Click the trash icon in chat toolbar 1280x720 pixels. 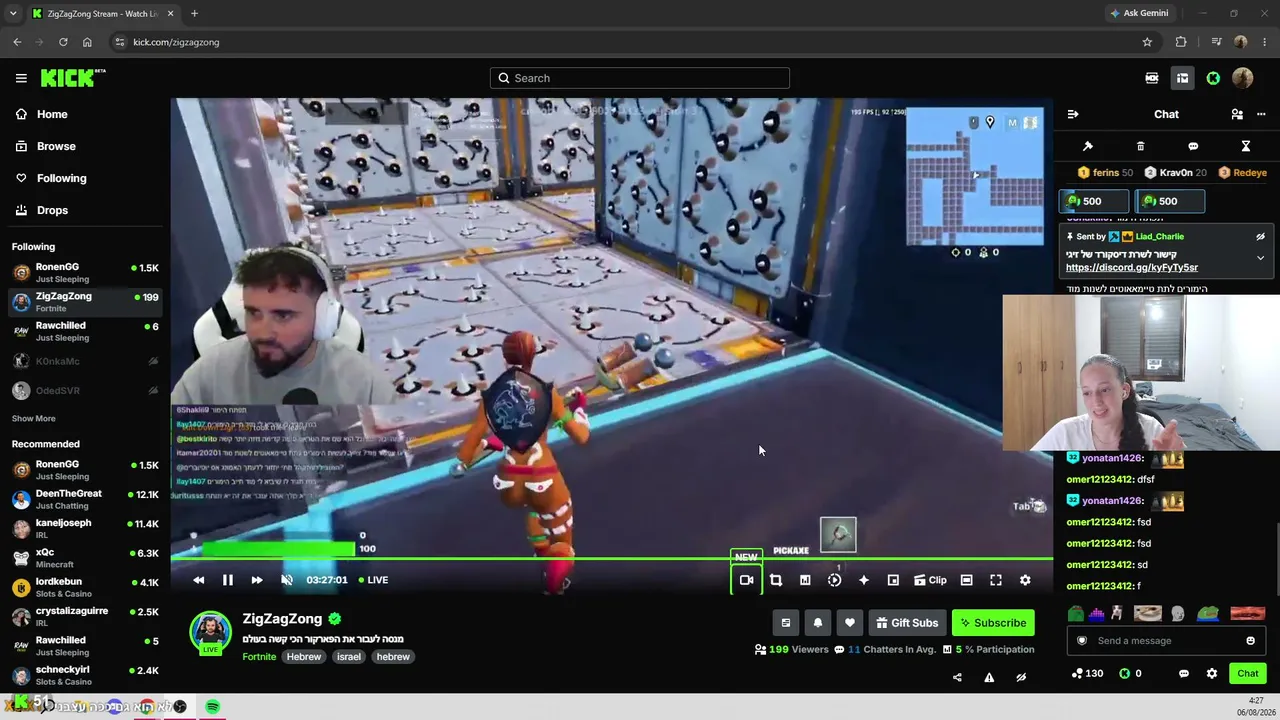(1141, 146)
